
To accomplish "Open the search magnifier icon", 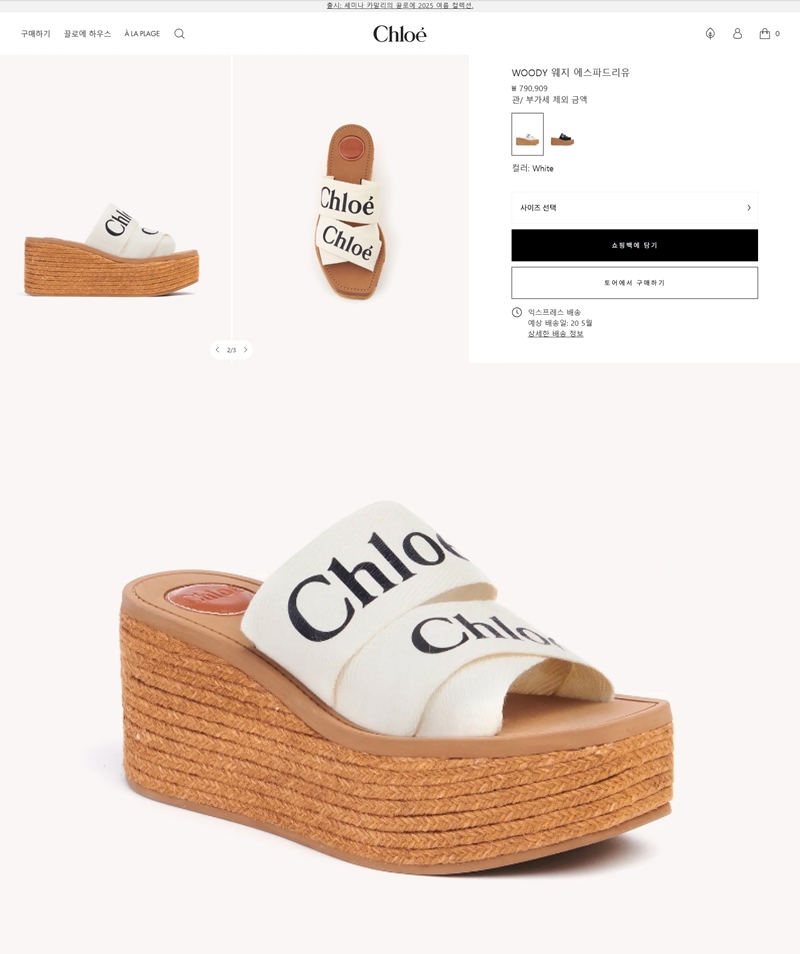I will tap(179, 33).
